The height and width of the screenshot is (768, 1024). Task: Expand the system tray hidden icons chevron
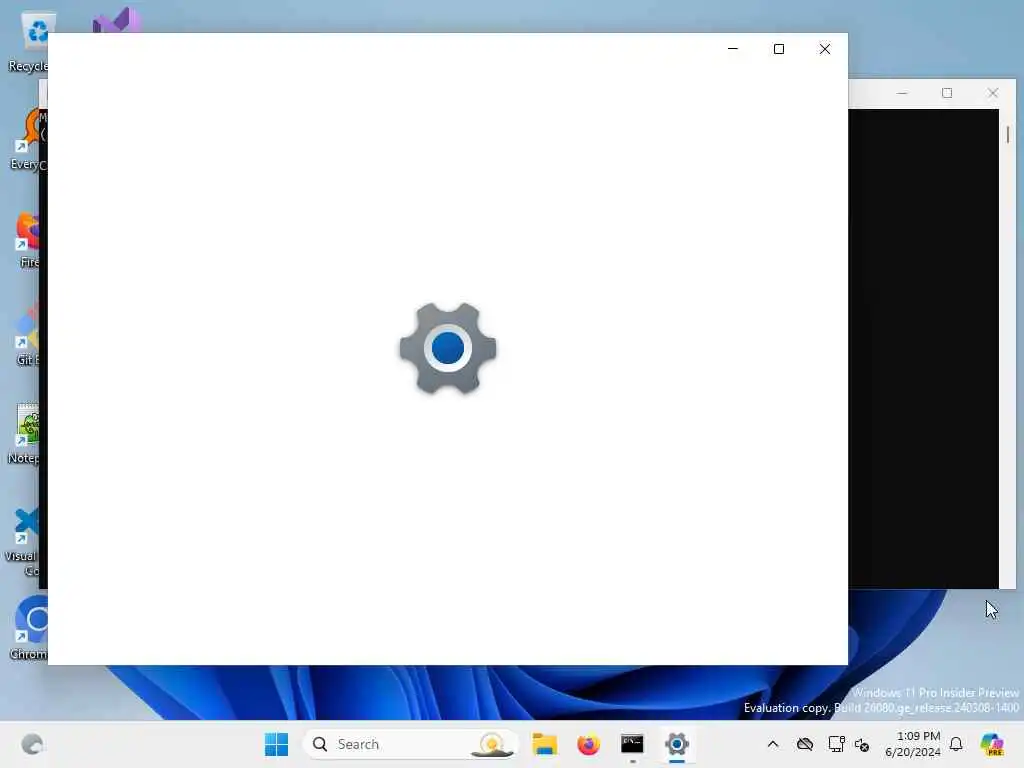click(x=773, y=744)
